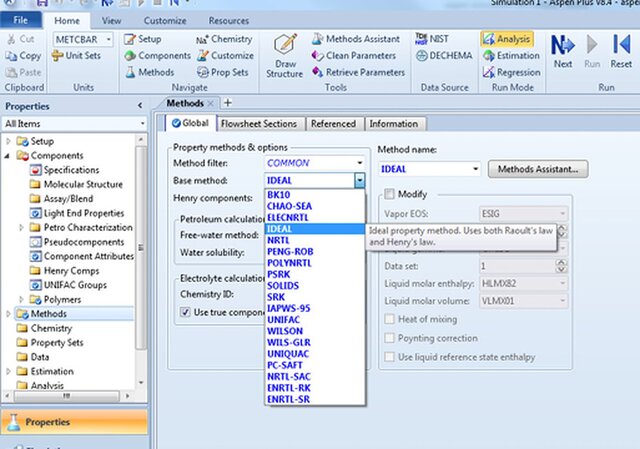This screenshot has height=449, width=640.
Task: Open Method filter COMMON dropdown
Action: pos(360,163)
